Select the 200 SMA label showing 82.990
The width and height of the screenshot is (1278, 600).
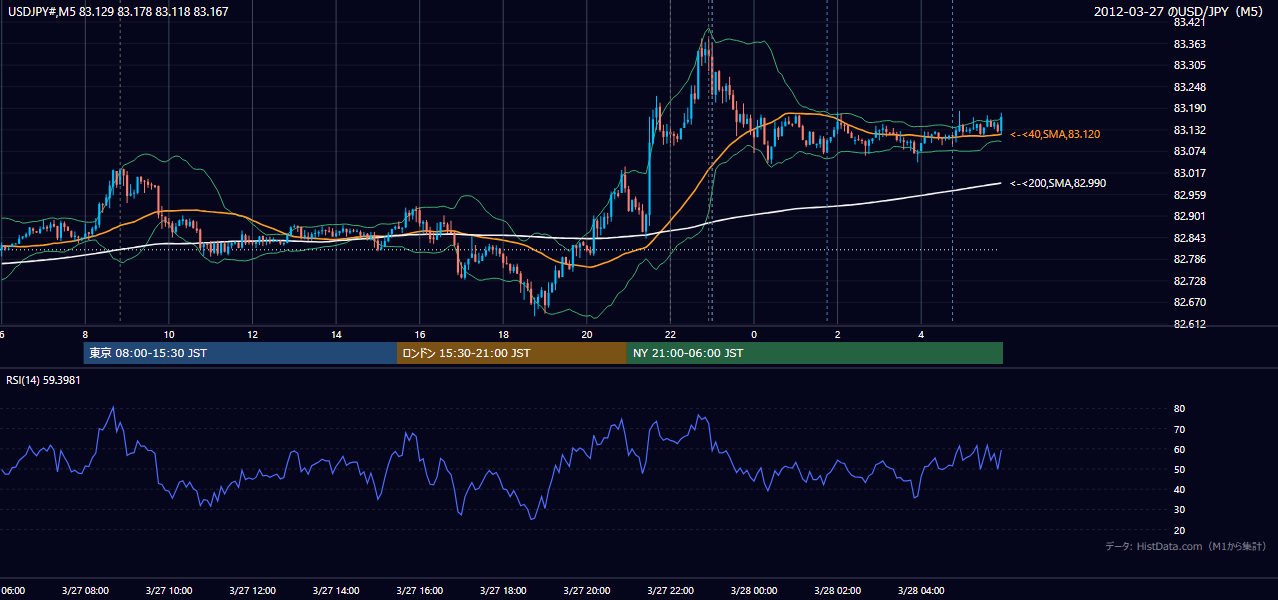click(x=1058, y=183)
